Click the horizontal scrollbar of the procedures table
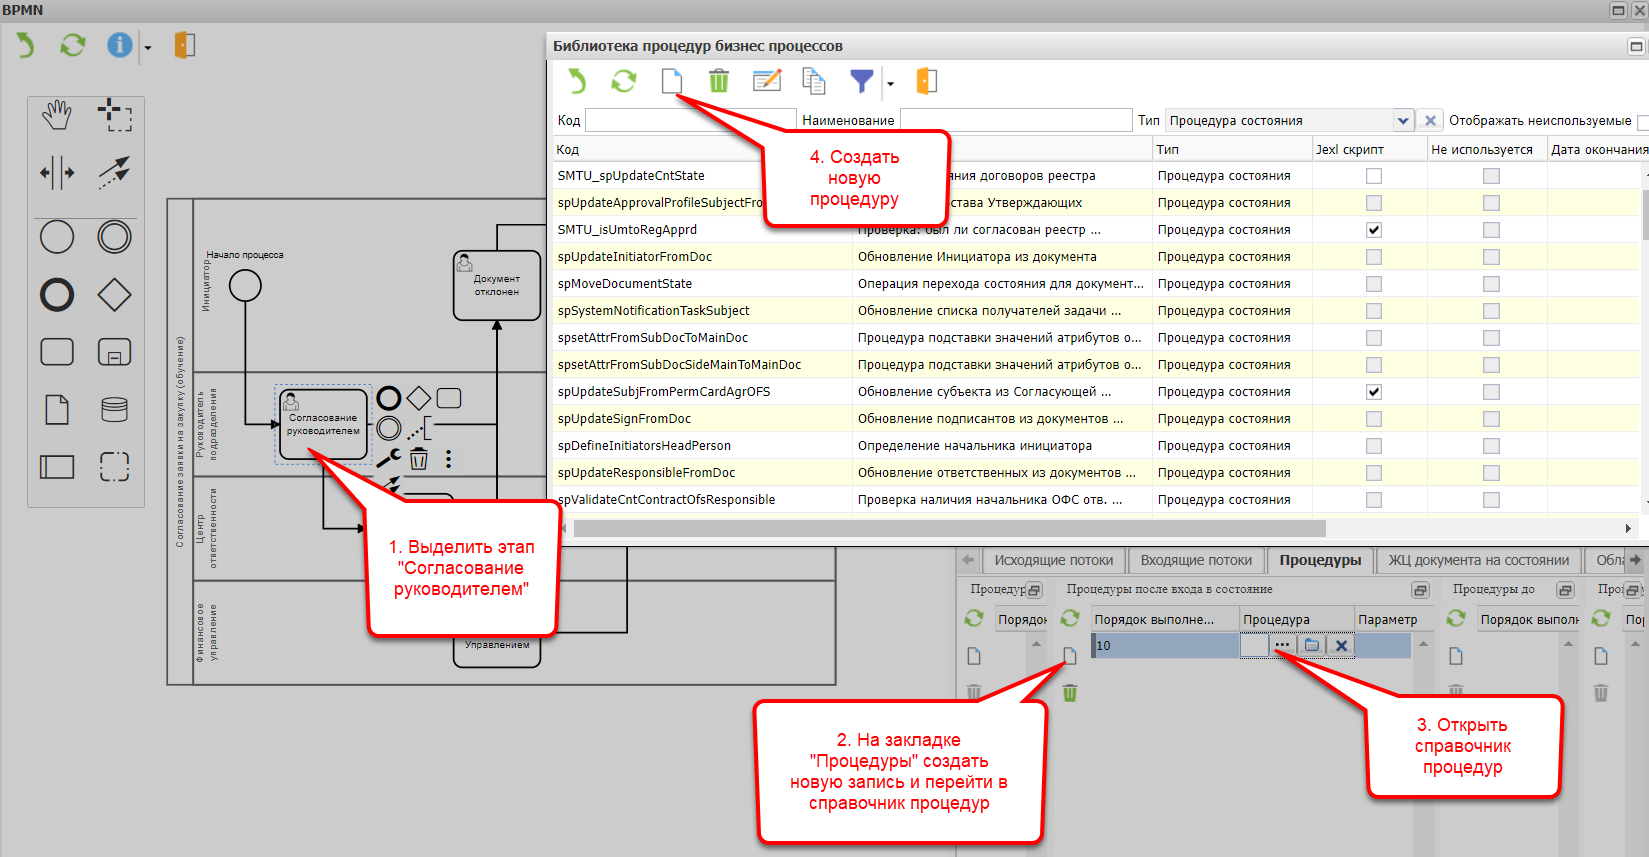 pyautogui.click(x=948, y=528)
